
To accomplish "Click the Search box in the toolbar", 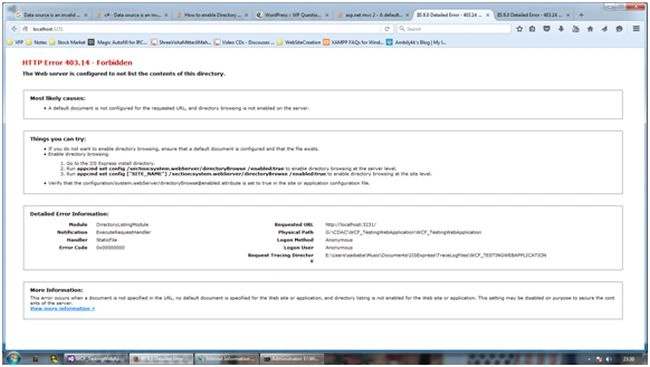I will [x=454, y=29].
